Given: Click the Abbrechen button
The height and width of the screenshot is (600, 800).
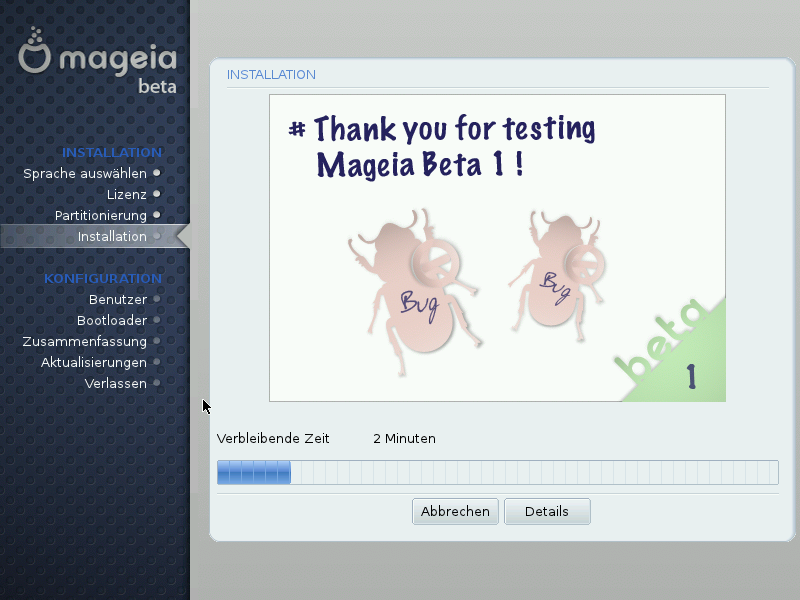Looking at the screenshot, I should (x=455, y=511).
